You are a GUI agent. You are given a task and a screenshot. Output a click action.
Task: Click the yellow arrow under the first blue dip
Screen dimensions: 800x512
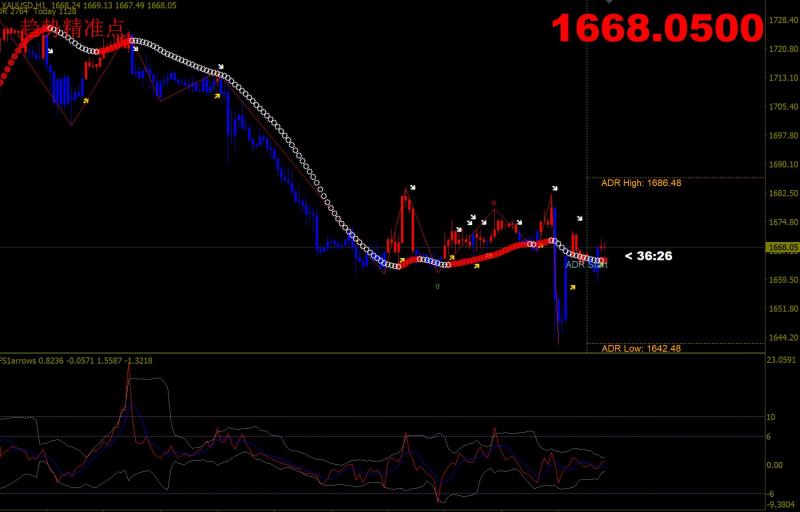(86, 100)
